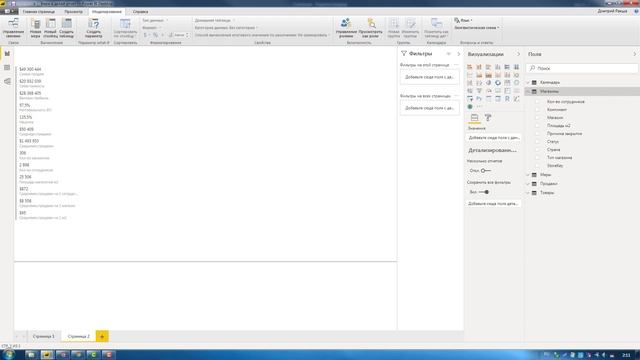Select the clustered column chart visual
Viewport: 640px width, 360px height.
498,67
